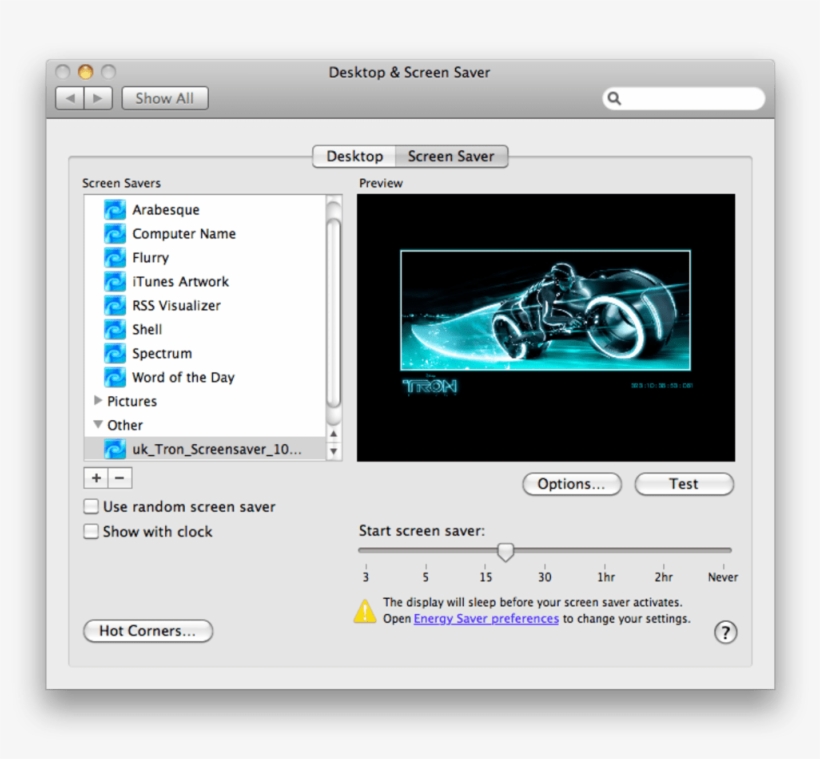Open help with the question mark button

point(725,632)
